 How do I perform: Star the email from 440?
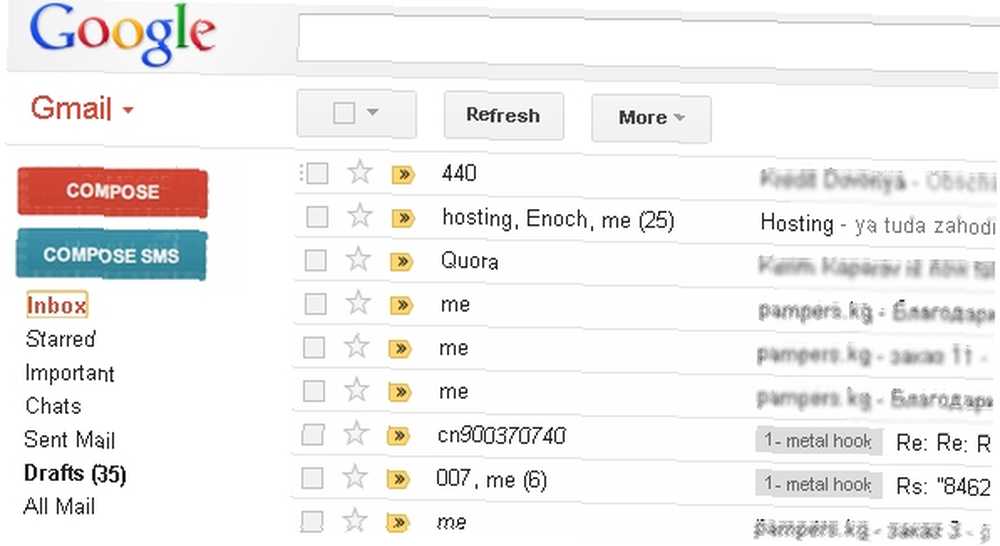pos(360,172)
